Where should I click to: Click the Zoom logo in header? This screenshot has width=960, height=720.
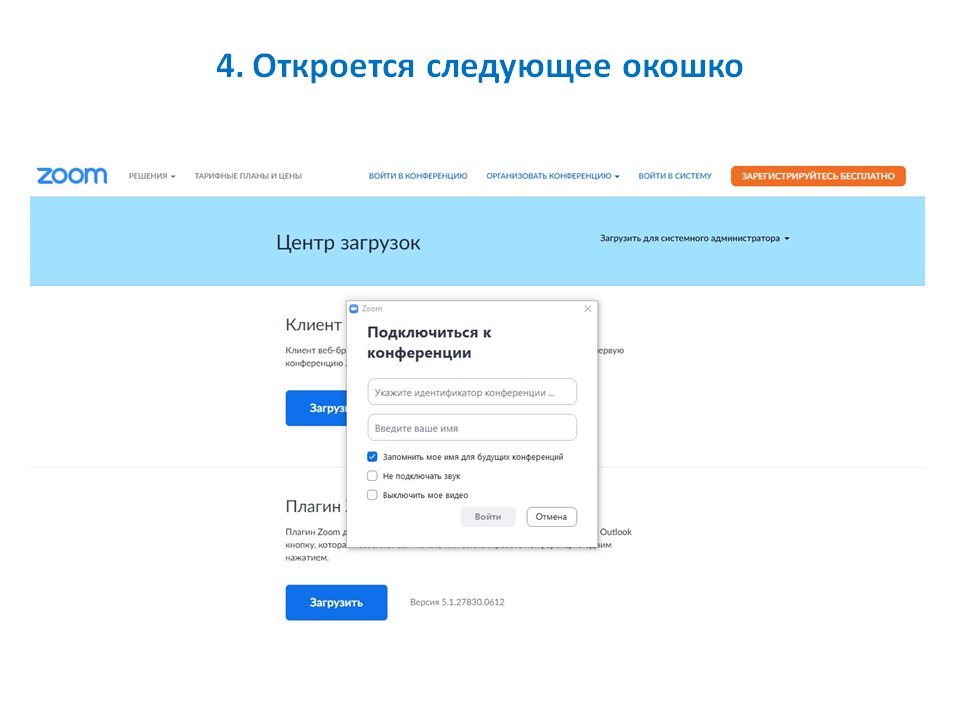71,176
